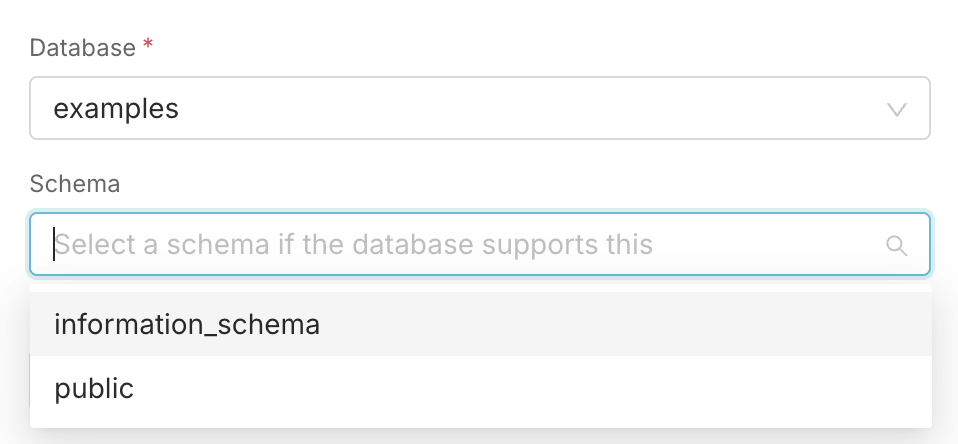The height and width of the screenshot is (444, 958).
Task: Place the cursor at start of Schema input
Action: click(54, 244)
